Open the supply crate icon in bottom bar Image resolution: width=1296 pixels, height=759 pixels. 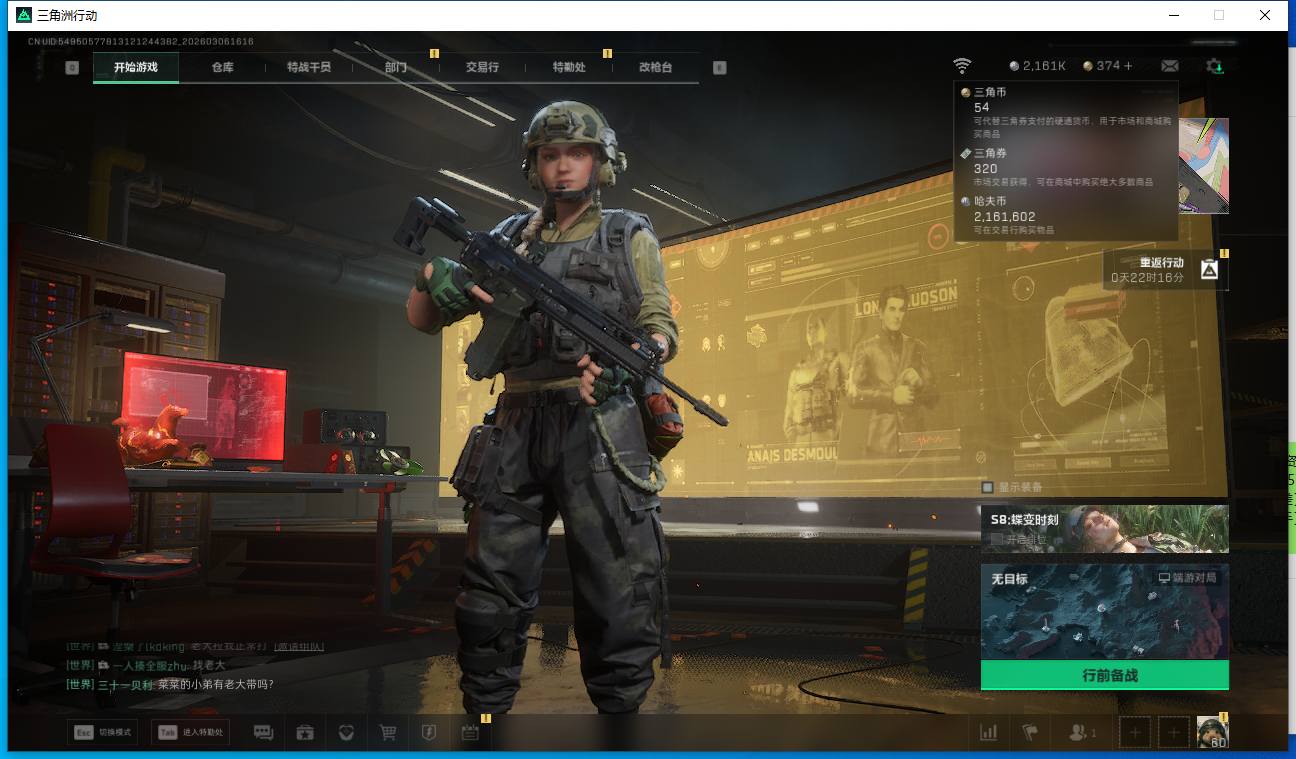coord(306,733)
